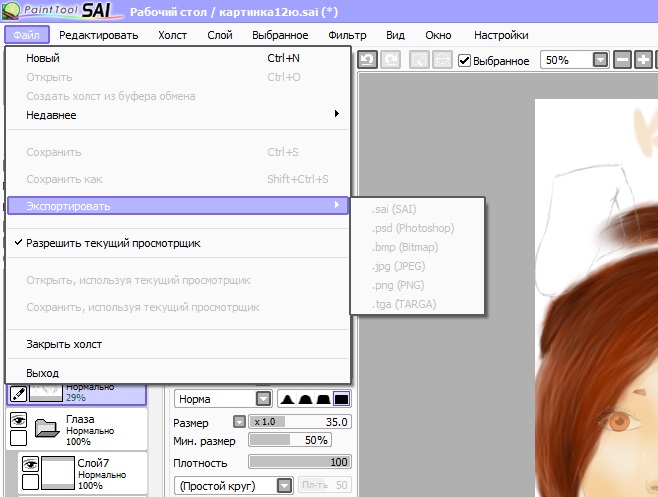Click the brown eye on the canvas drawing

tap(620, 420)
